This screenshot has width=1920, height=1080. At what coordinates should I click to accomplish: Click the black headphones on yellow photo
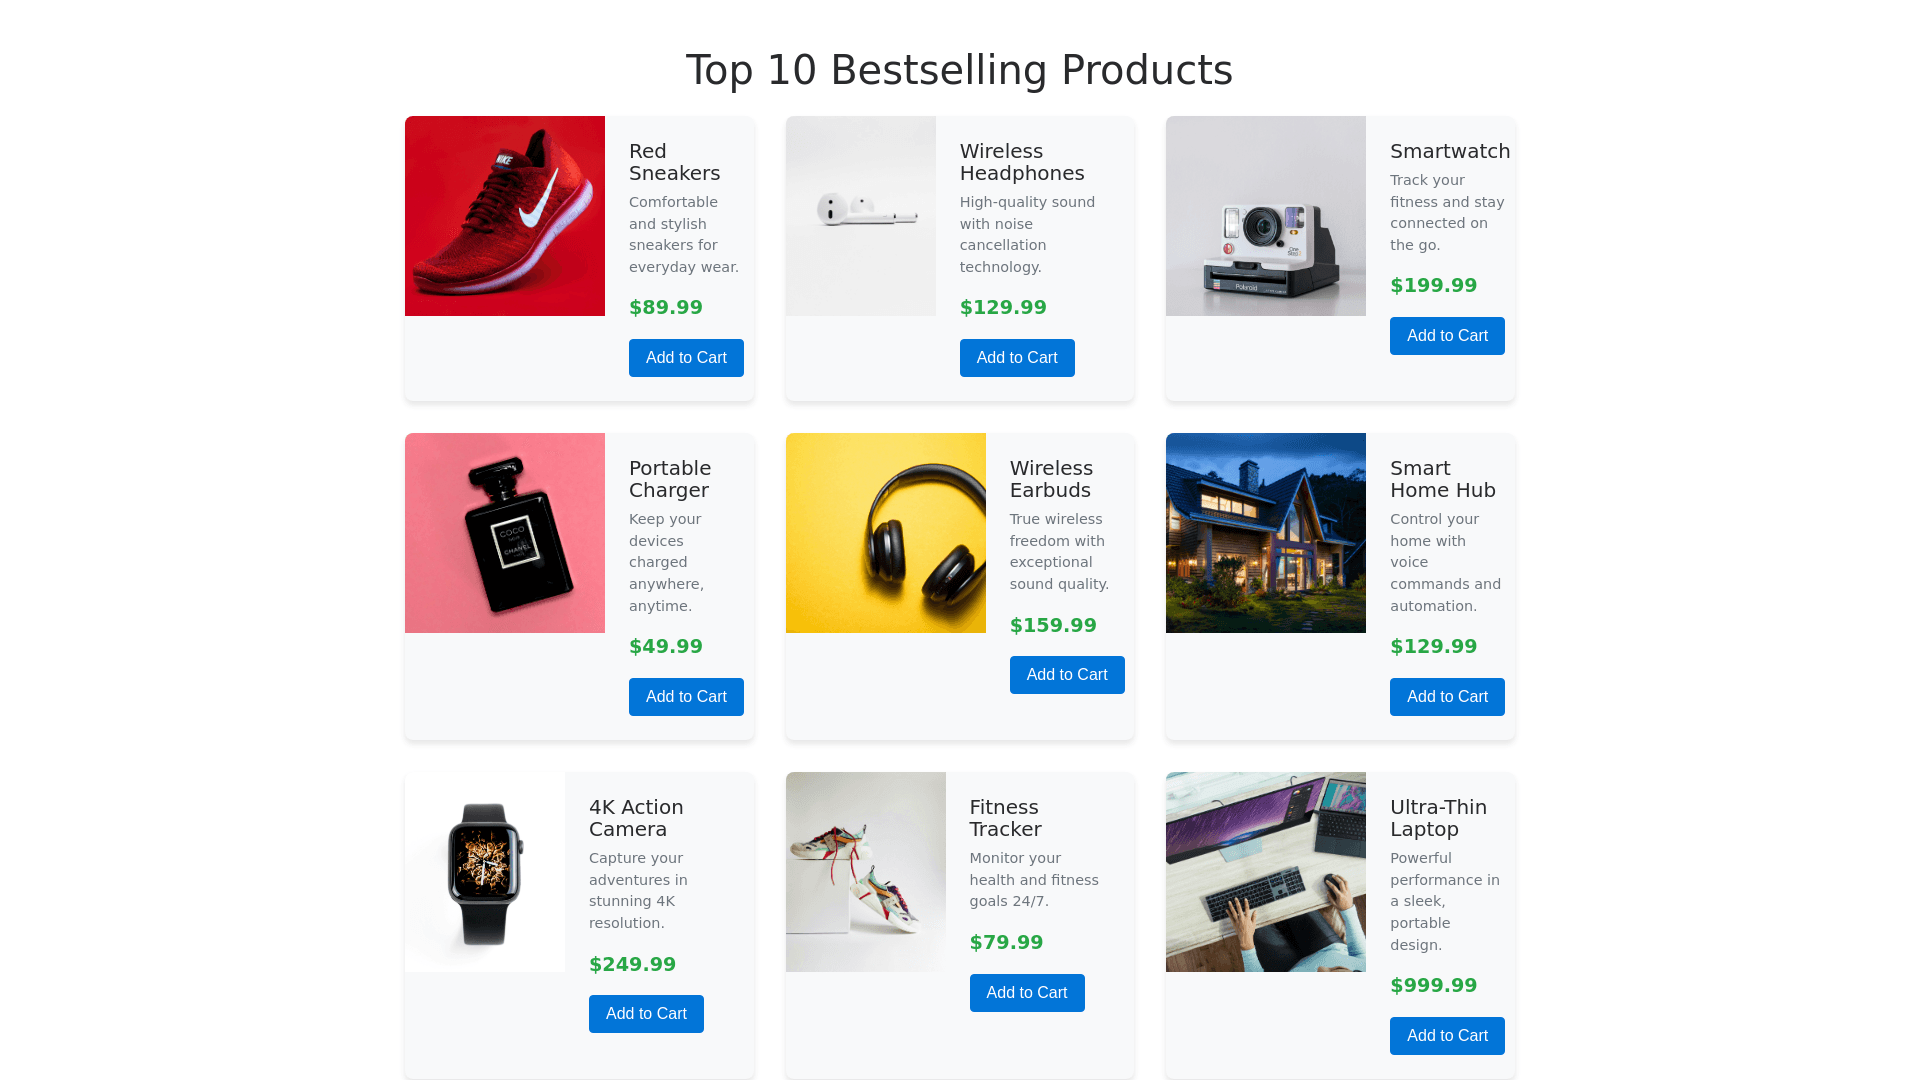[886, 533]
